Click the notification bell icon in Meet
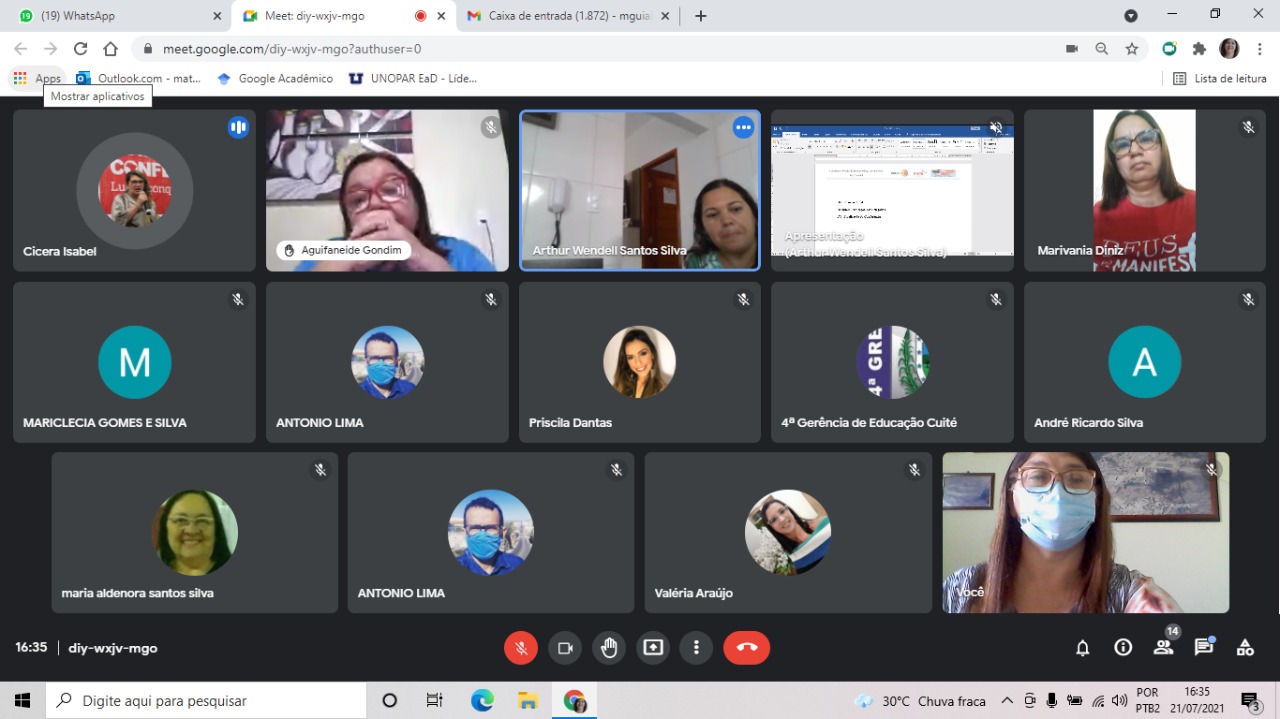The image size is (1280, 719). tap(1082, 648)
